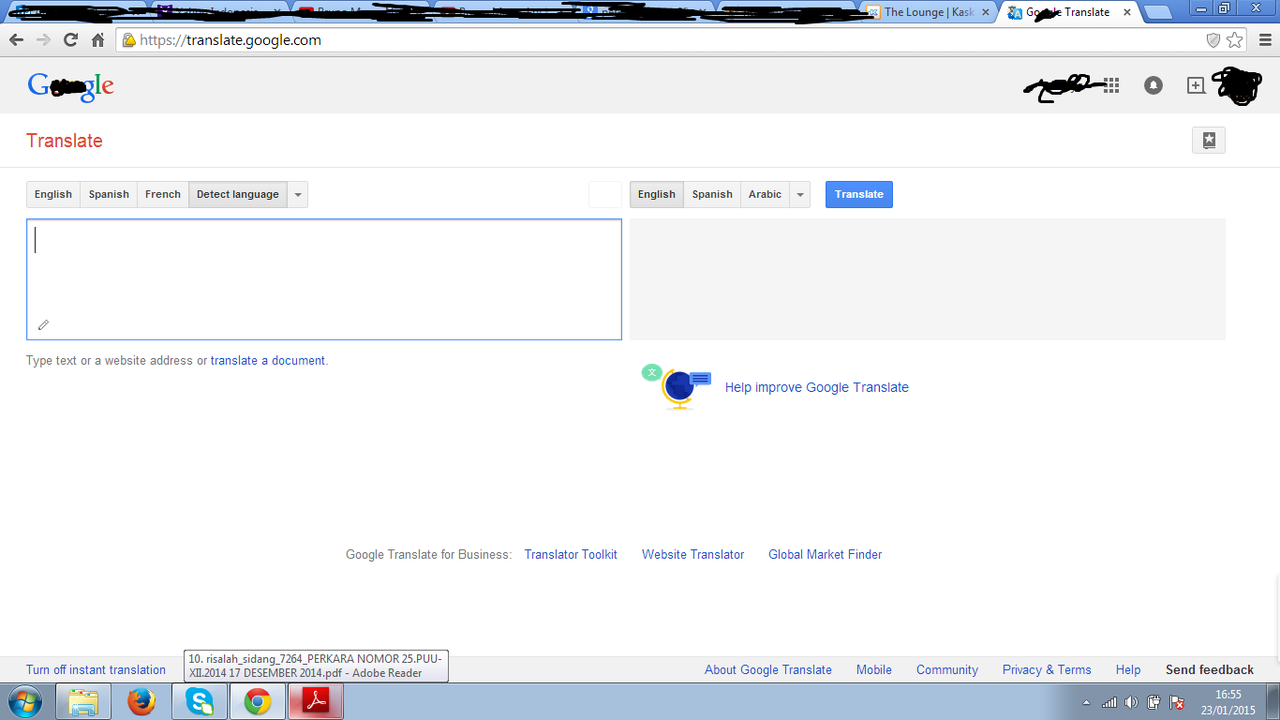
Task: Click the blue Translate button
Action: click(859, 194)
